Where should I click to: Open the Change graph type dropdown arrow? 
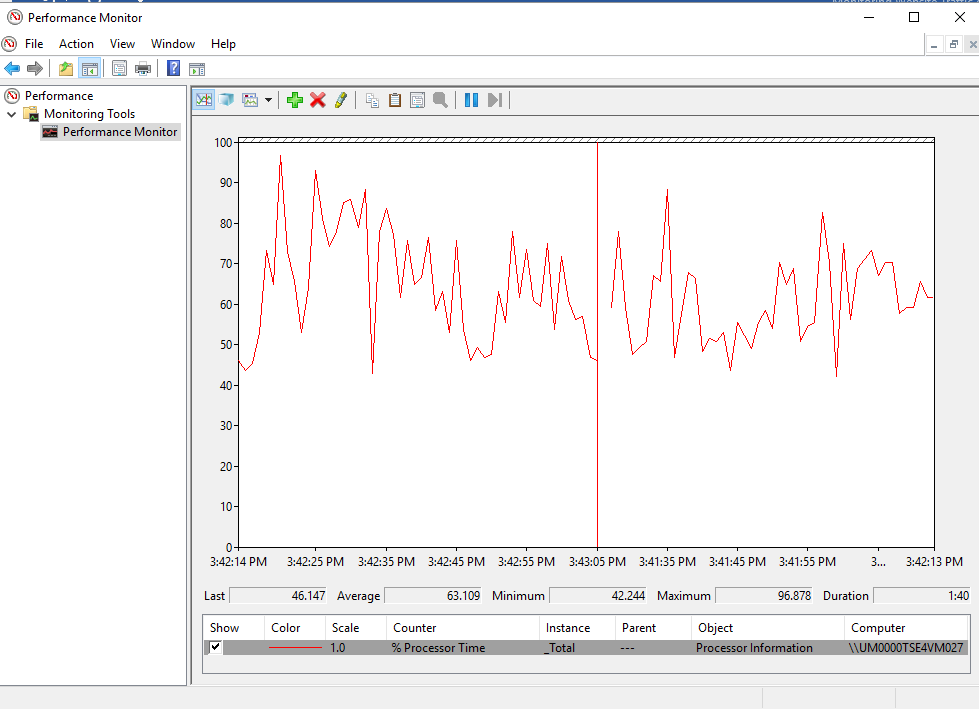(268, 101)
